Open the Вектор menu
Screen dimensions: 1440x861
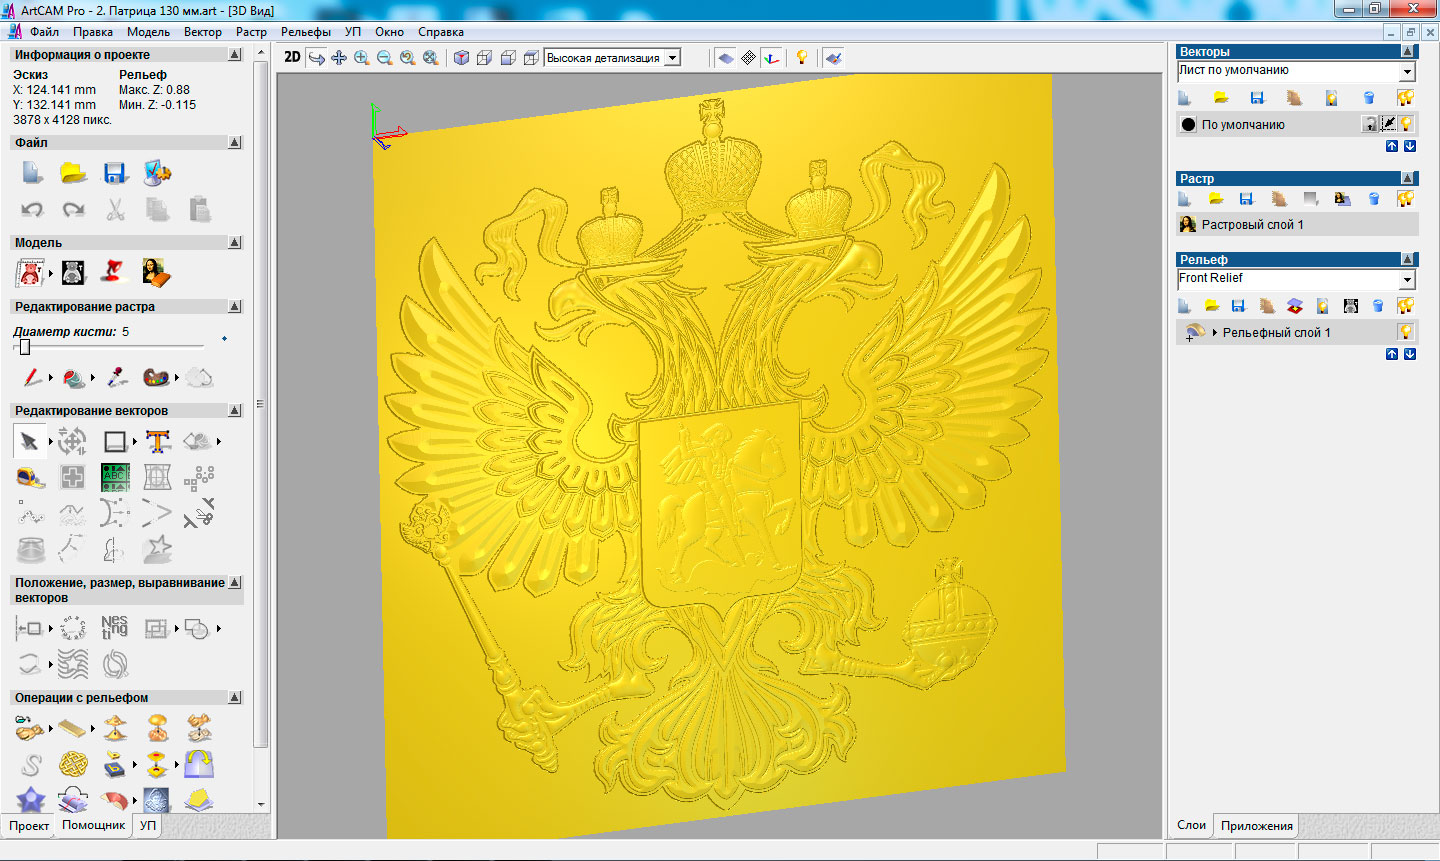(203, 32)
